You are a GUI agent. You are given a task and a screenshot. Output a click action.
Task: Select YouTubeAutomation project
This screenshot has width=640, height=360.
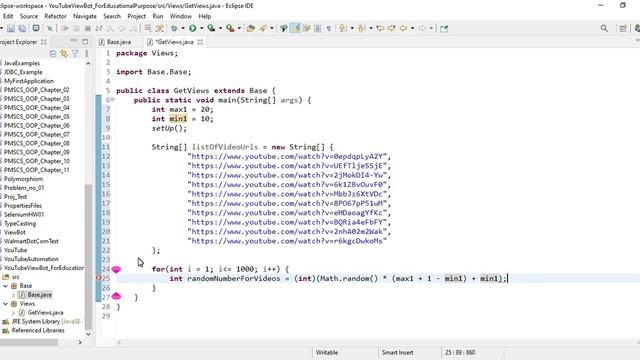tap(31, 259)
